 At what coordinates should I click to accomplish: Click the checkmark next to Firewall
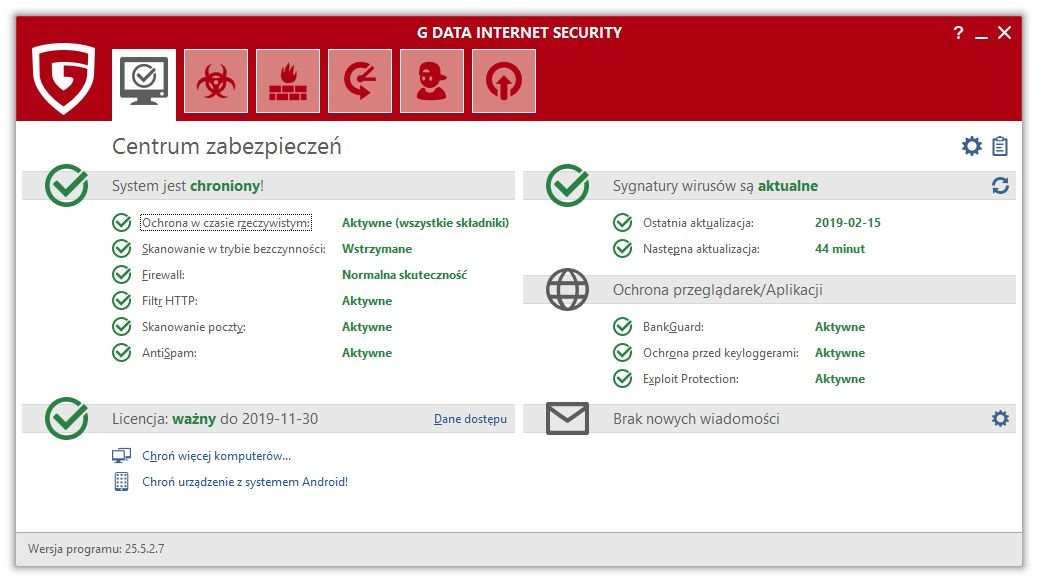coord(122,274)
